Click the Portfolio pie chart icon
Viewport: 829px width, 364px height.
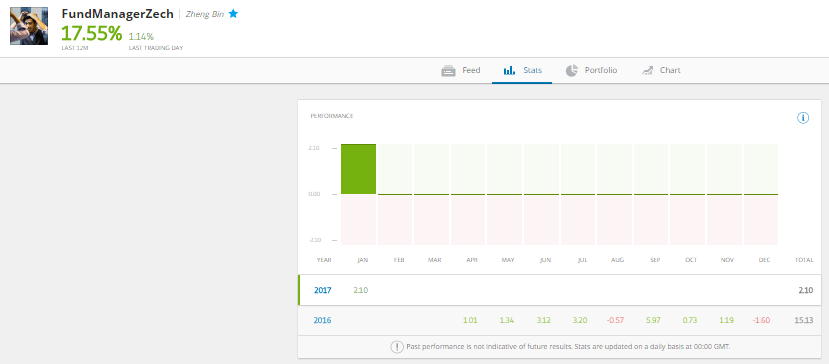tap(572, 70)
